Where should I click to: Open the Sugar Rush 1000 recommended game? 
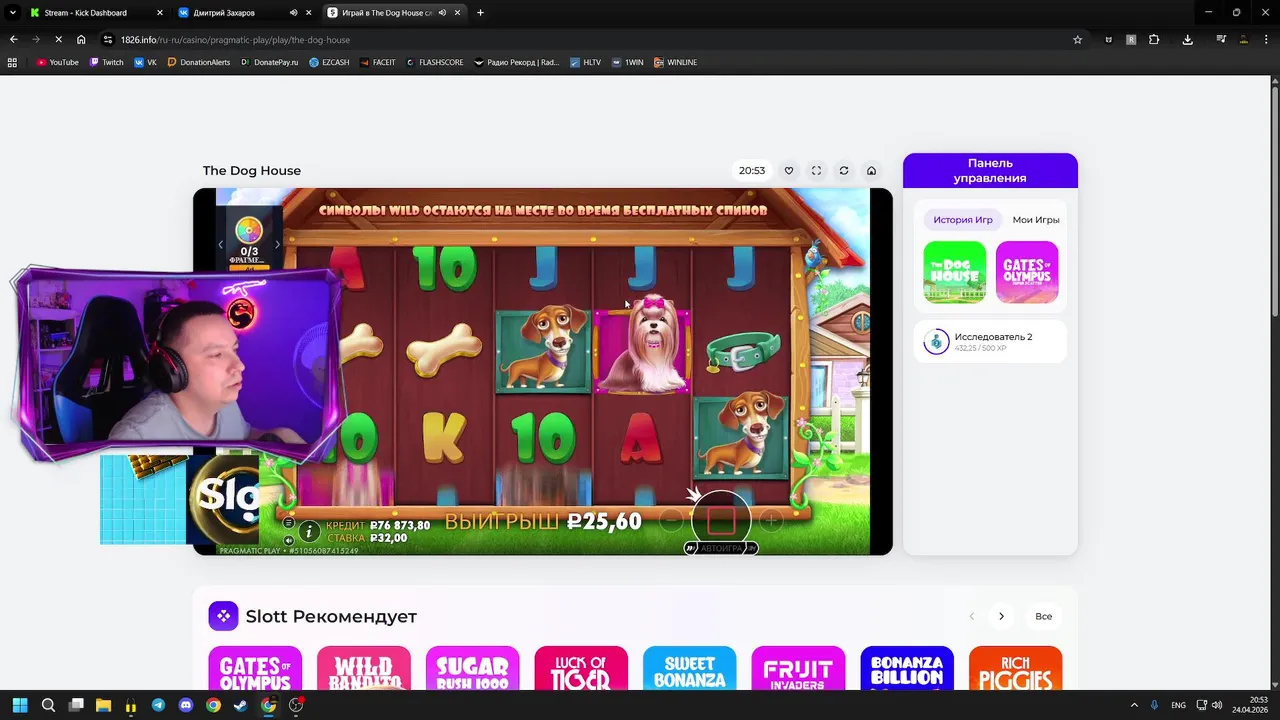click(472, 668)
